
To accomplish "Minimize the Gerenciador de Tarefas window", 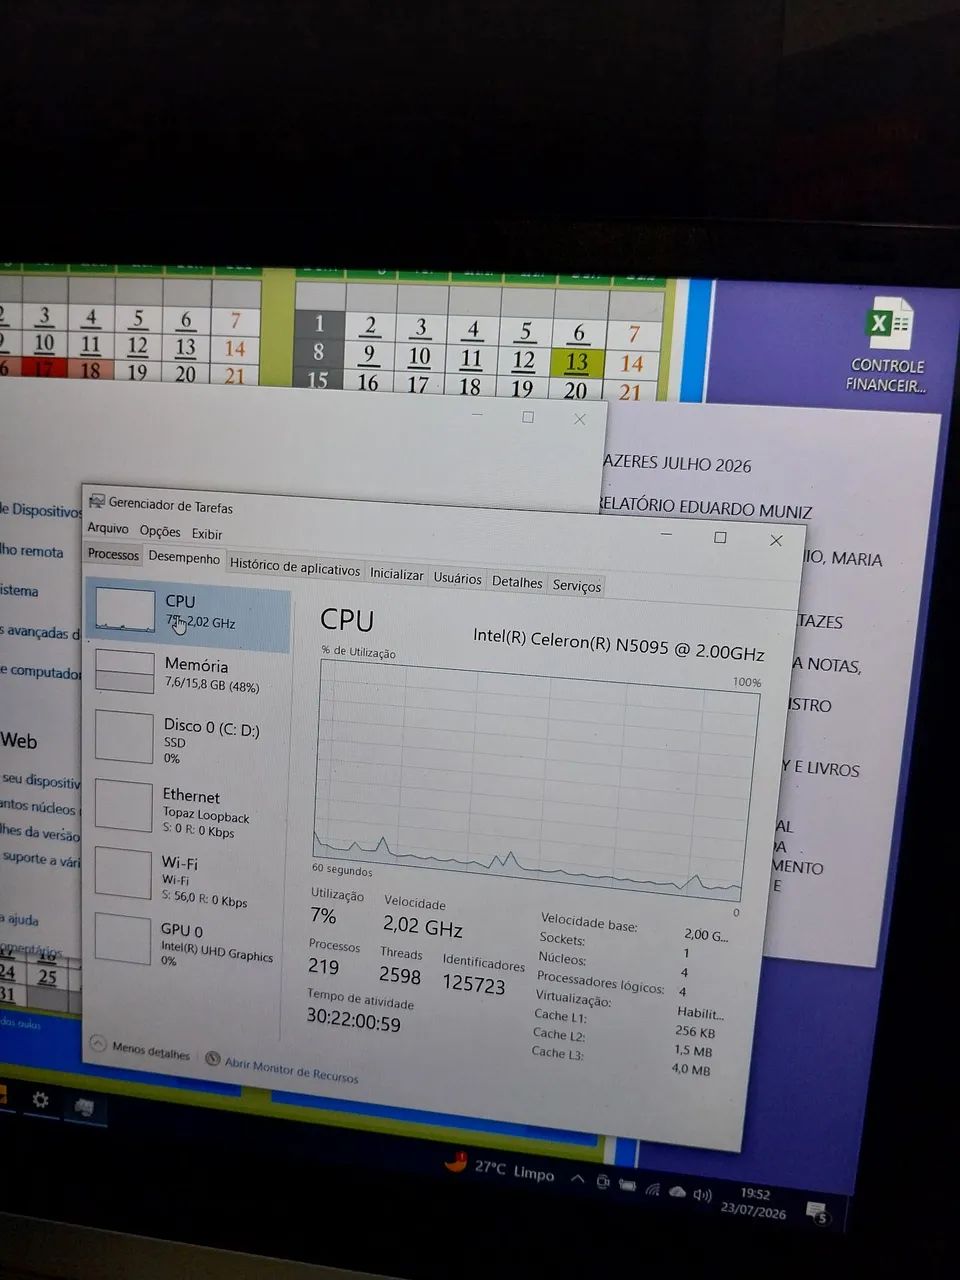I will [x=666, y=535].
